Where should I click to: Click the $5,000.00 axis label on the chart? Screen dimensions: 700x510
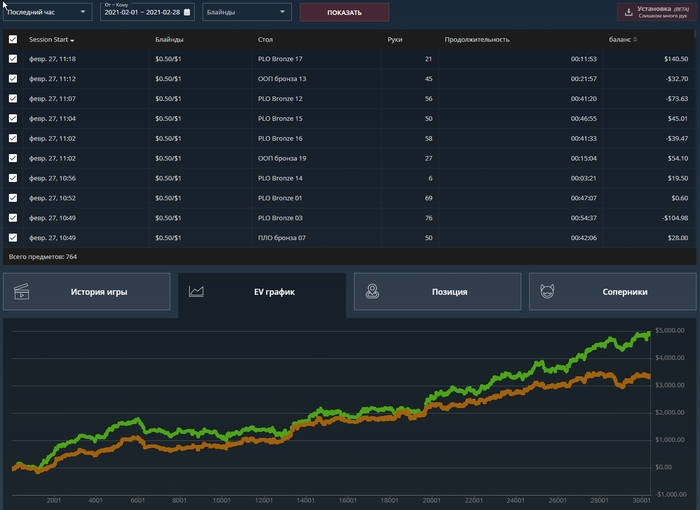(x=670, y=330)
